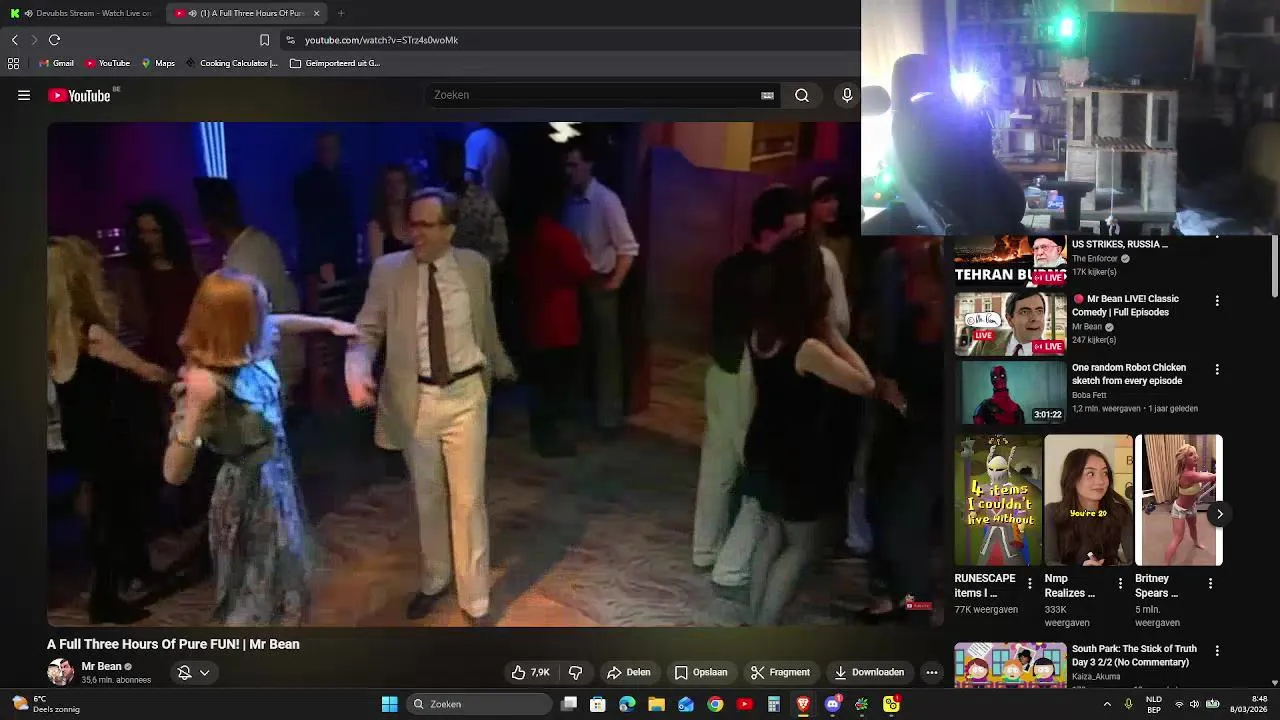The height and width of the screenshot is (720, 1280).
Task: Open the browser apps grid icon
Action: click(13, 63)
